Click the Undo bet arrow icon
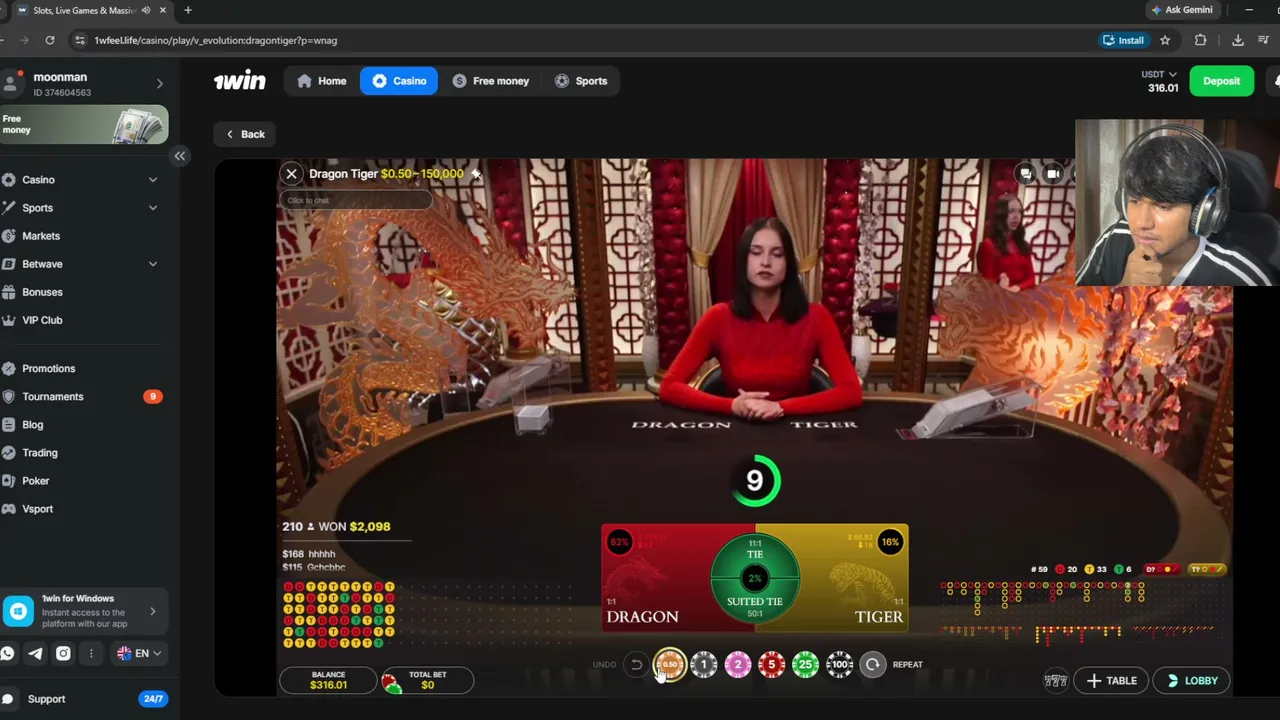The height and width of the screenshot is (720, 1280). tap(636, 665)
